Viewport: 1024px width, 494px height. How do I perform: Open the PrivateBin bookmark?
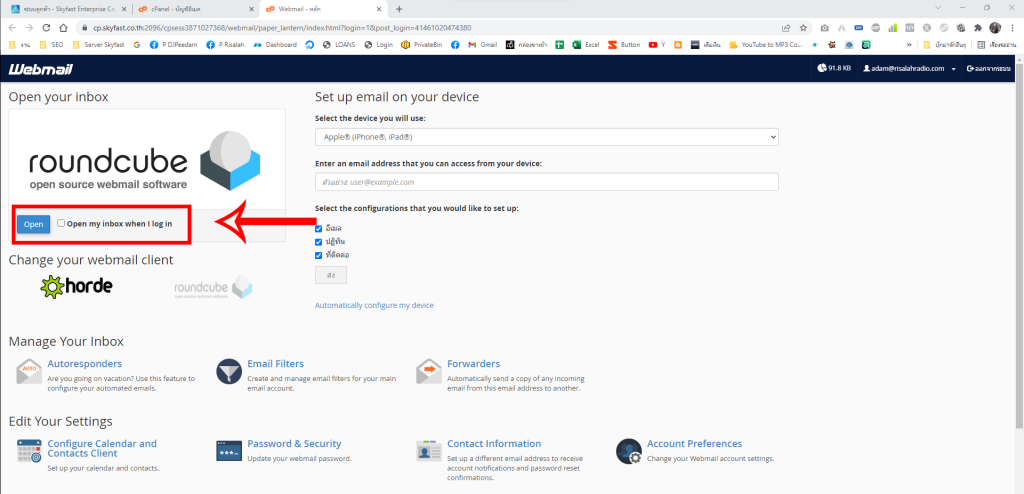click(422, 45)
